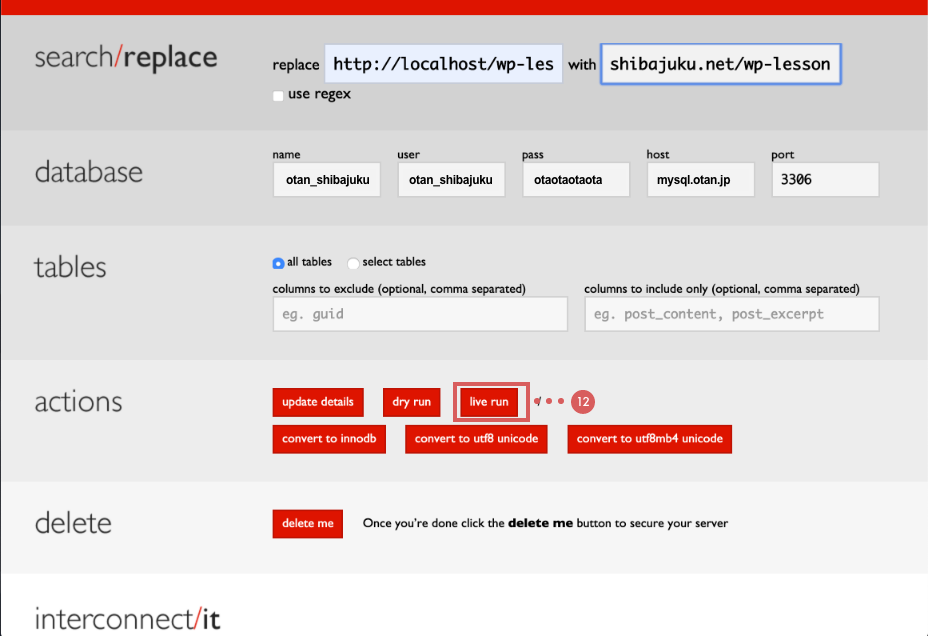Click the database user field
Screen dimensions: 928x636
pos(451,180)
